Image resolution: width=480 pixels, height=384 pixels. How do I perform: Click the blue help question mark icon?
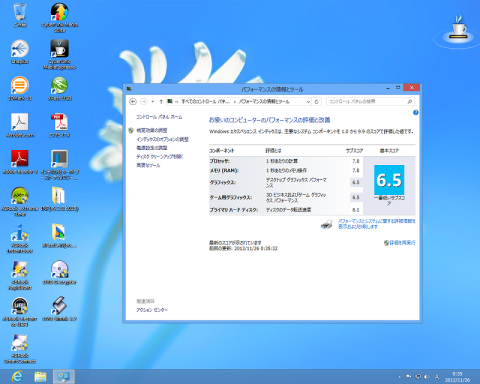(x=415, y=113)
